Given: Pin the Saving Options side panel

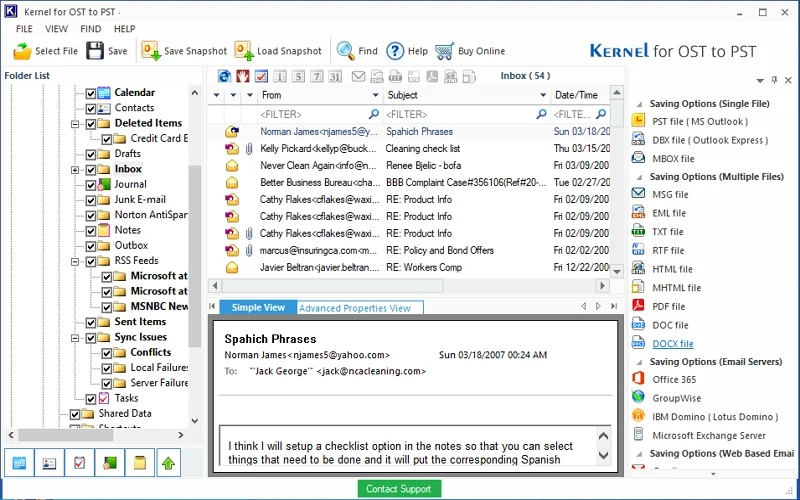Looking at the screenshot, I should (774, 80).
